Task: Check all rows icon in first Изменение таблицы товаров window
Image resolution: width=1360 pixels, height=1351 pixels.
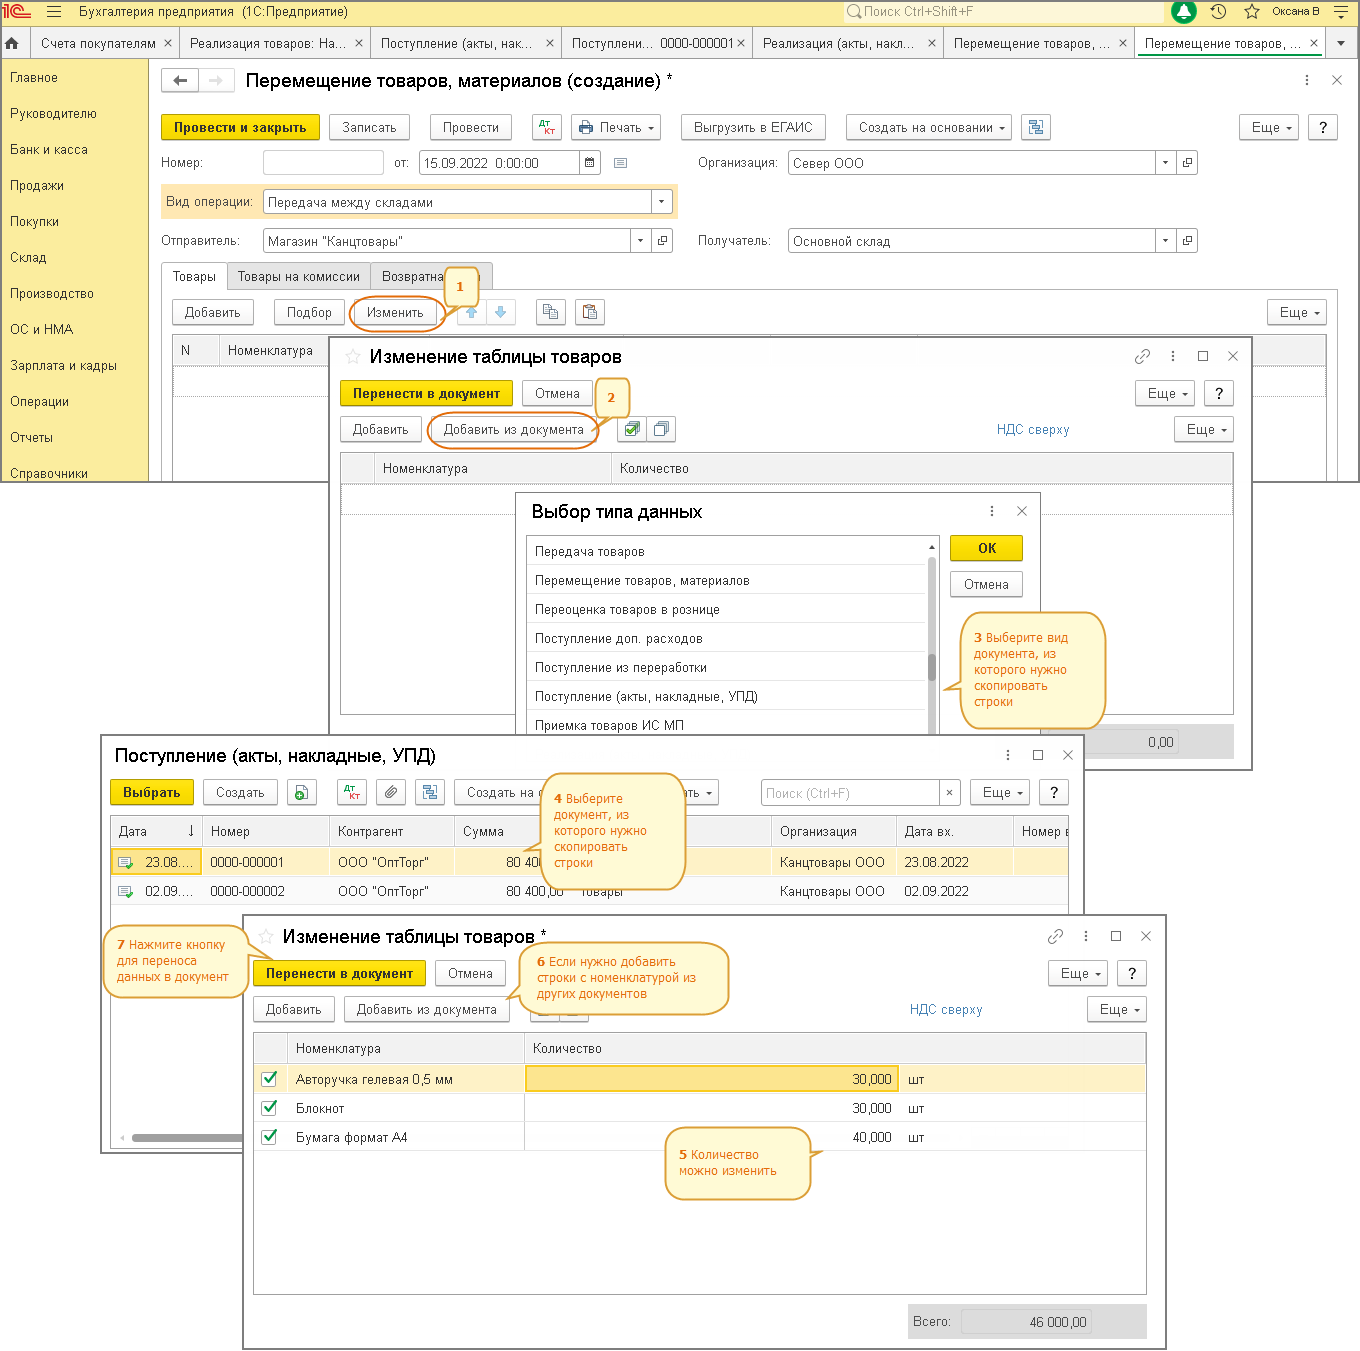Action: coord(632,430)
